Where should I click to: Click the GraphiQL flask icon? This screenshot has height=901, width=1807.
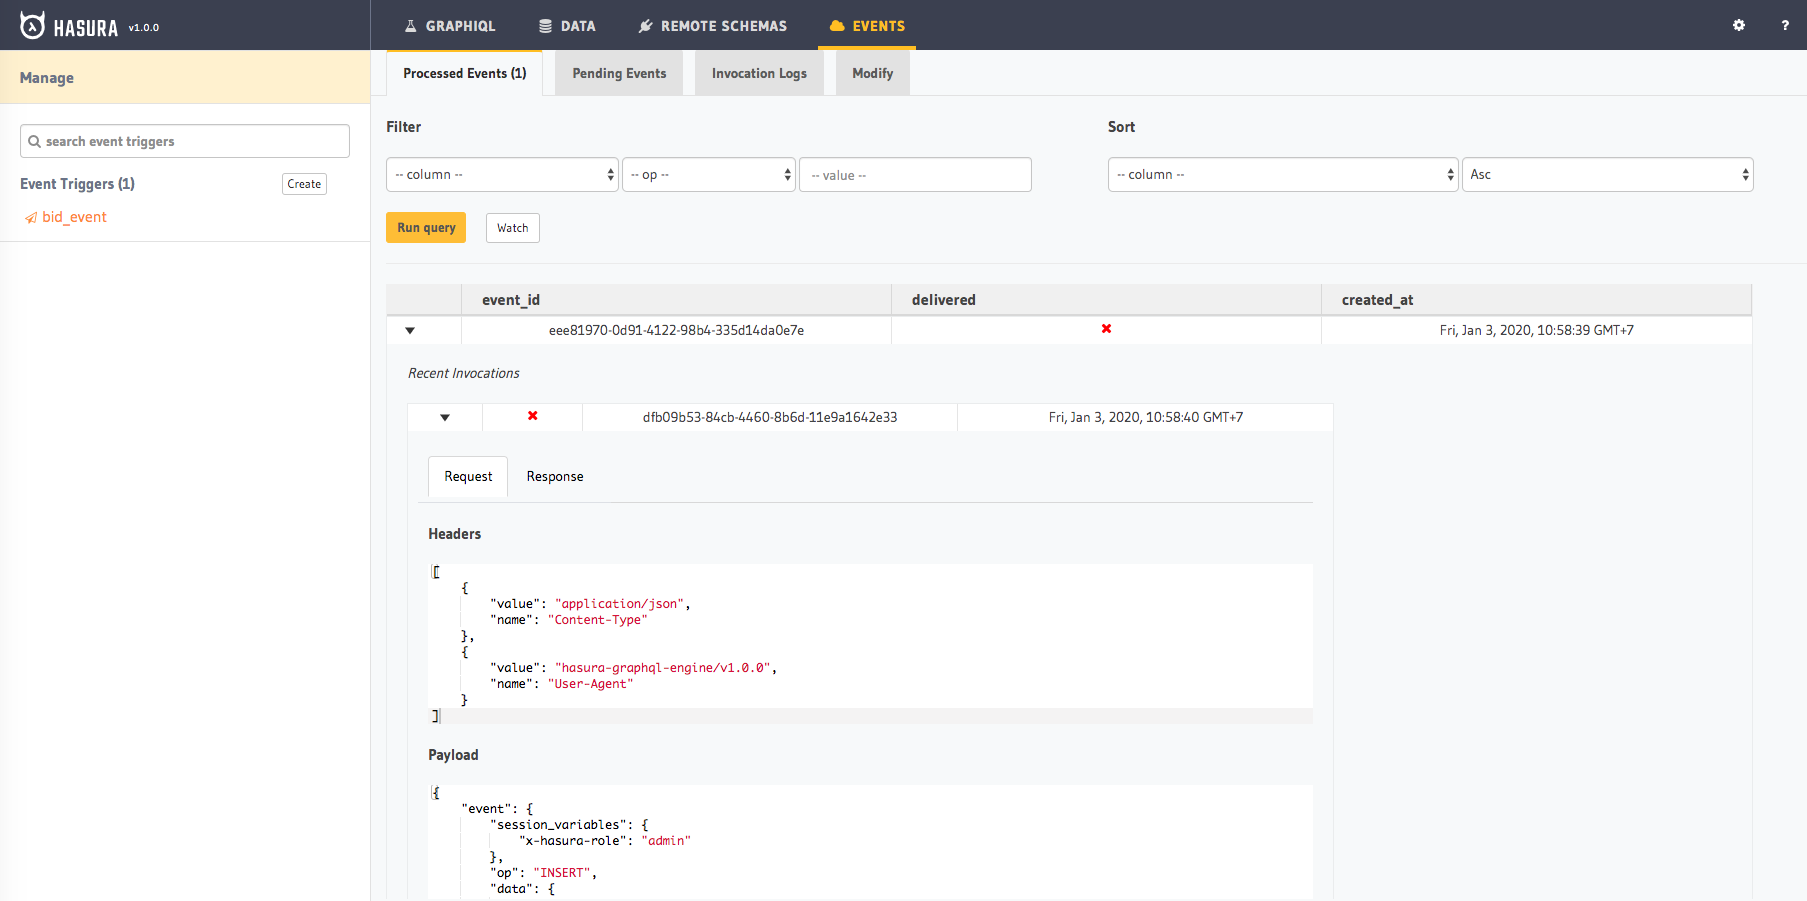[x=410, y=26]
